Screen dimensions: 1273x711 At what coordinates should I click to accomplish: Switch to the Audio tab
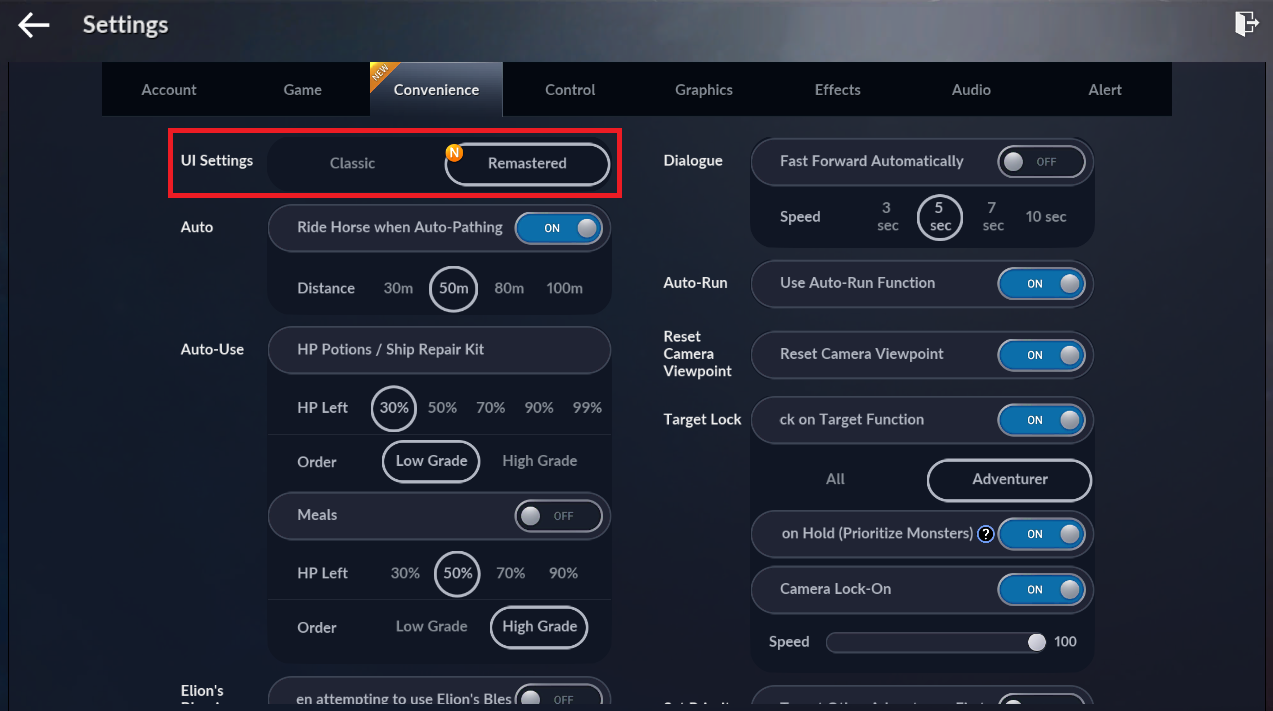pyautogui.click(x=971, y=90)
